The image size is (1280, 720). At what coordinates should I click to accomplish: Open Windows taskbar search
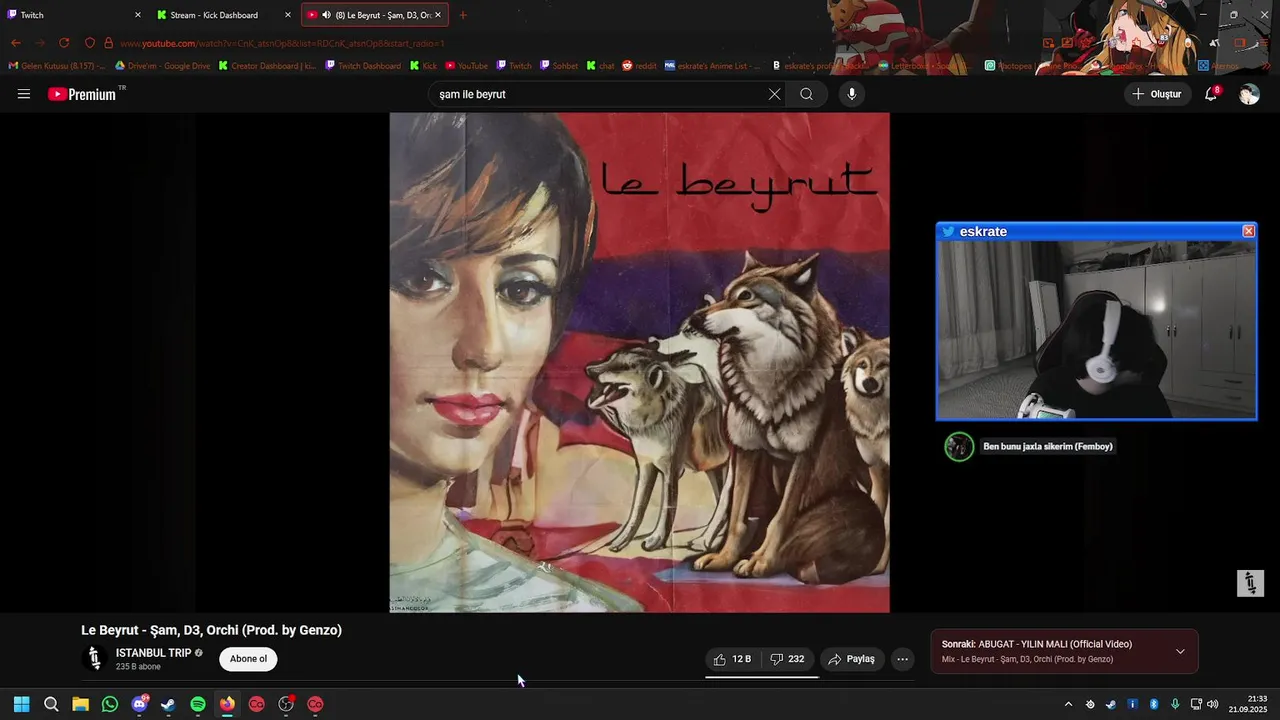click(51, 704)
